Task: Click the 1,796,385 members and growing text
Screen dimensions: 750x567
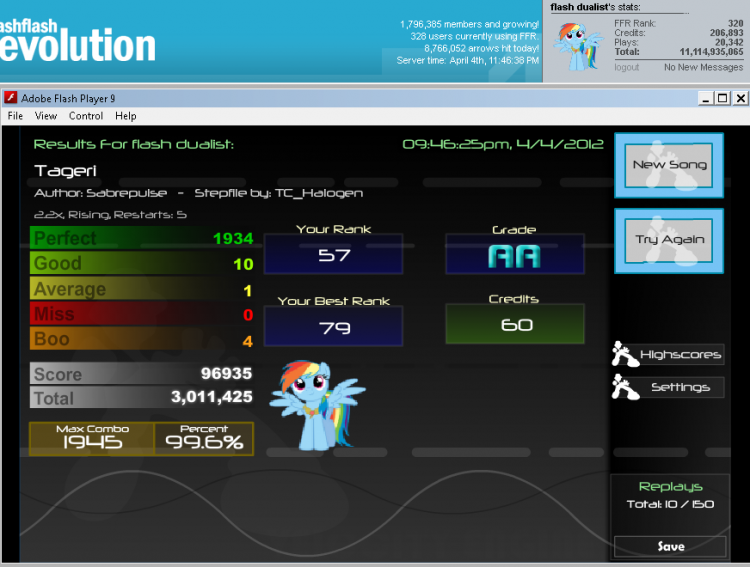Action: click(x=469, y=24)
